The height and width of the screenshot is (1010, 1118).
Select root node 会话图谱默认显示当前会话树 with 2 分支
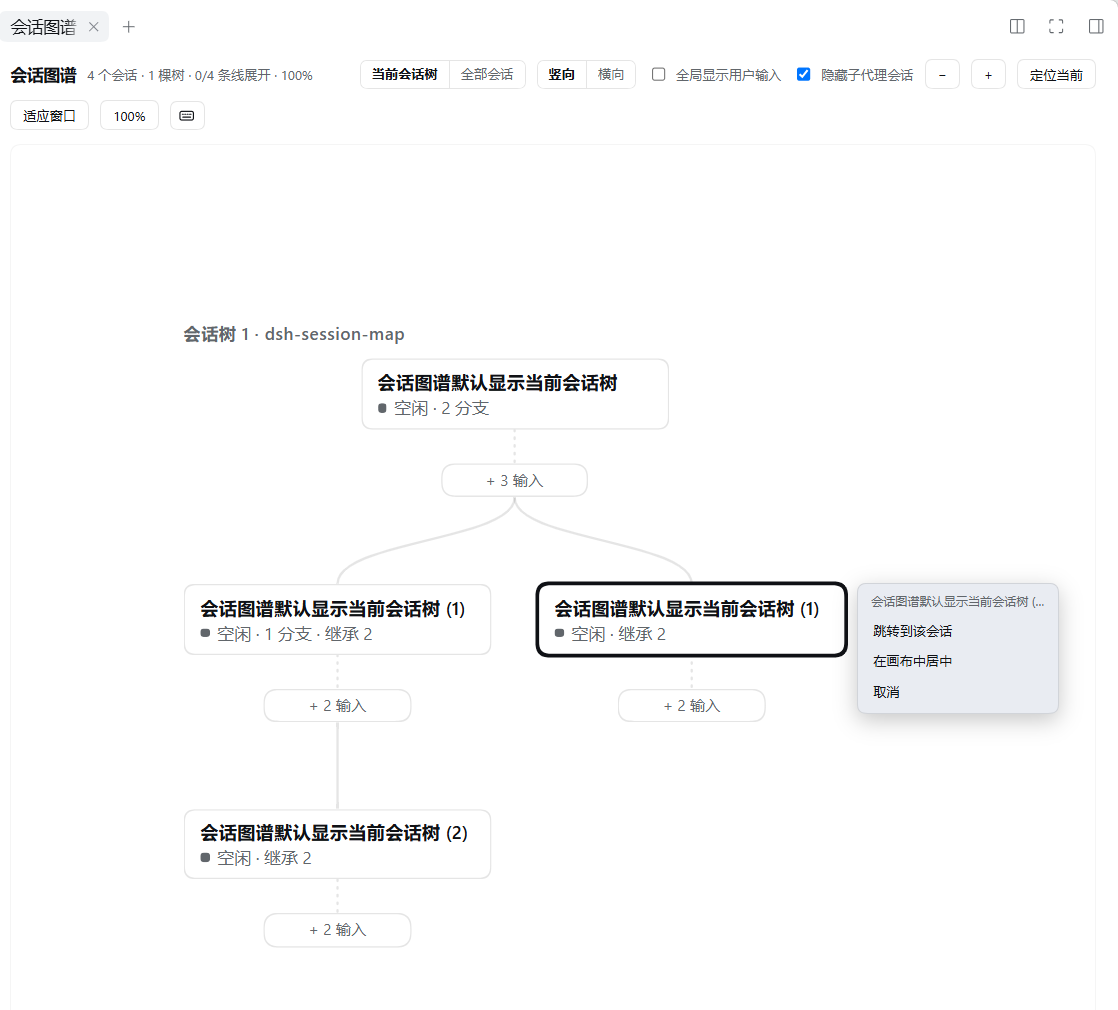515,394
